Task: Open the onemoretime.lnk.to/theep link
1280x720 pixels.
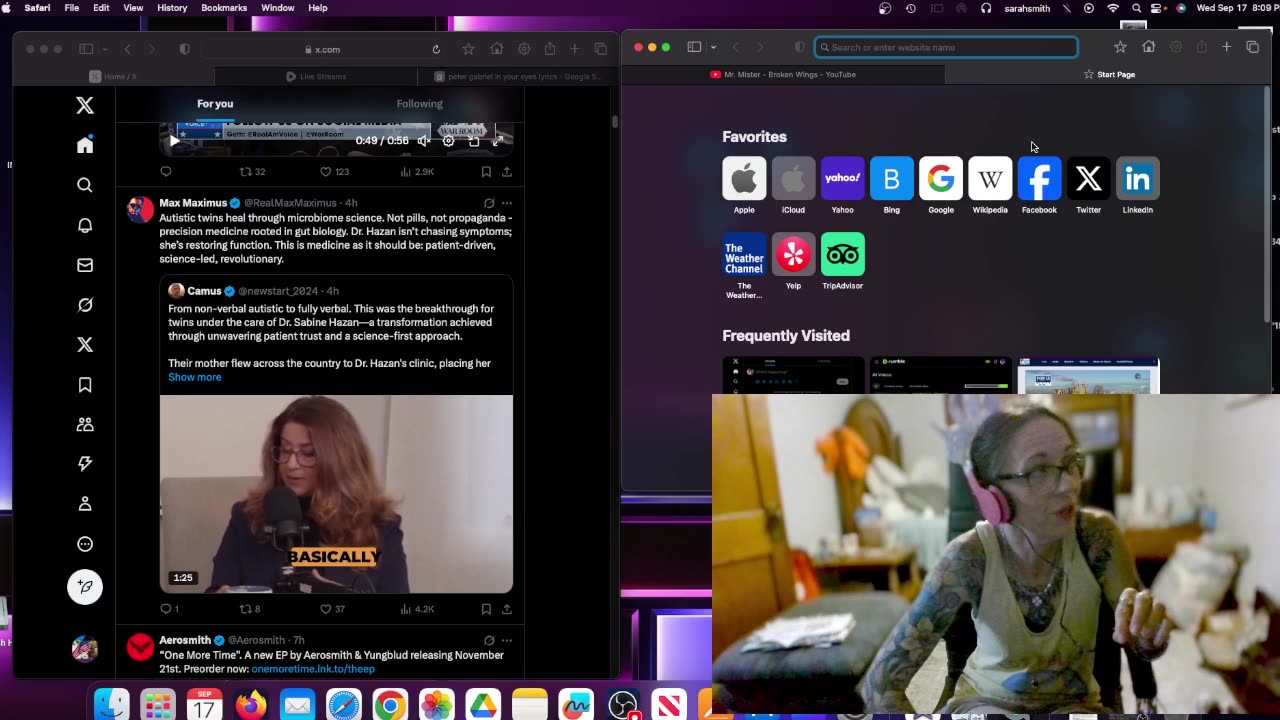Action: coord(313,669)
